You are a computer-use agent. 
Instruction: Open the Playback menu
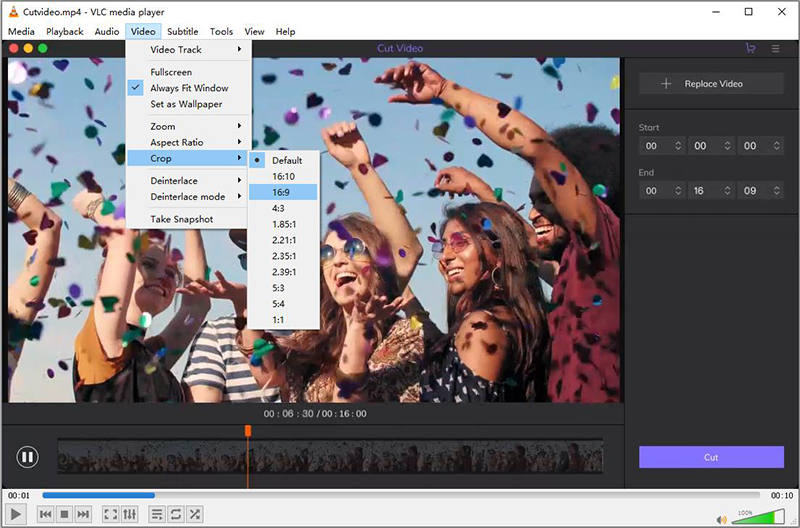[x=65, y=32]
